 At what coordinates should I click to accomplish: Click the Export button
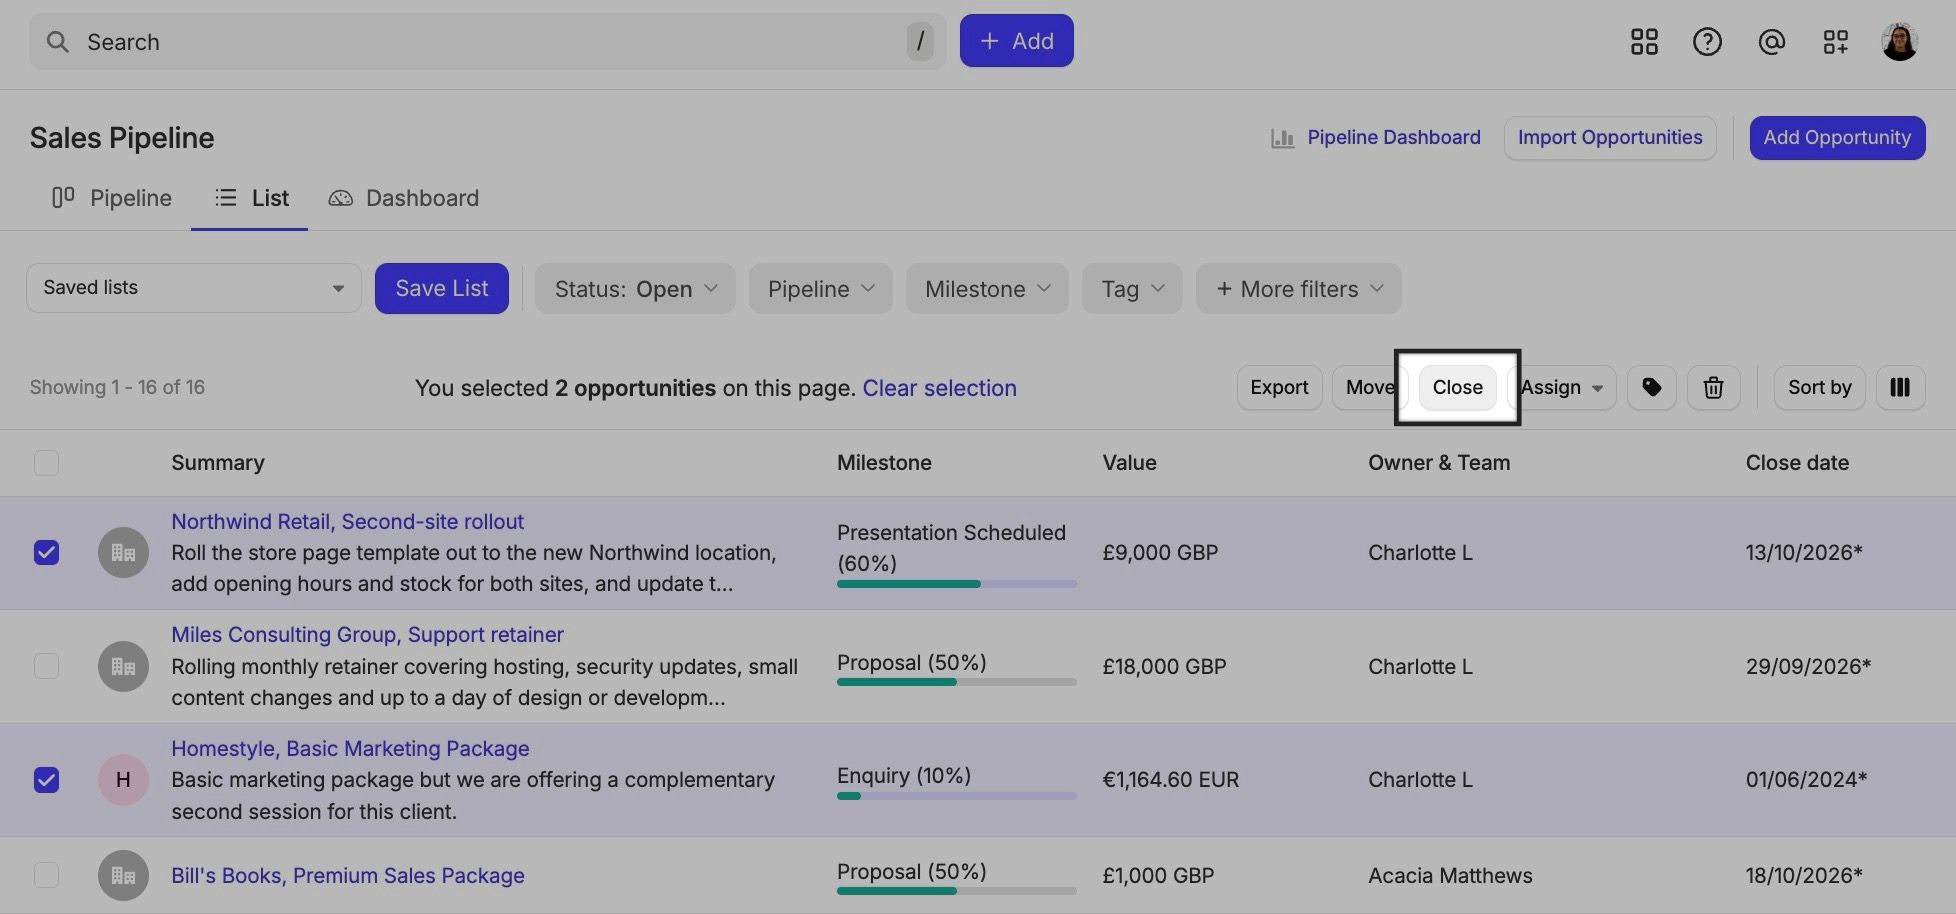[x=1279, y=387]
